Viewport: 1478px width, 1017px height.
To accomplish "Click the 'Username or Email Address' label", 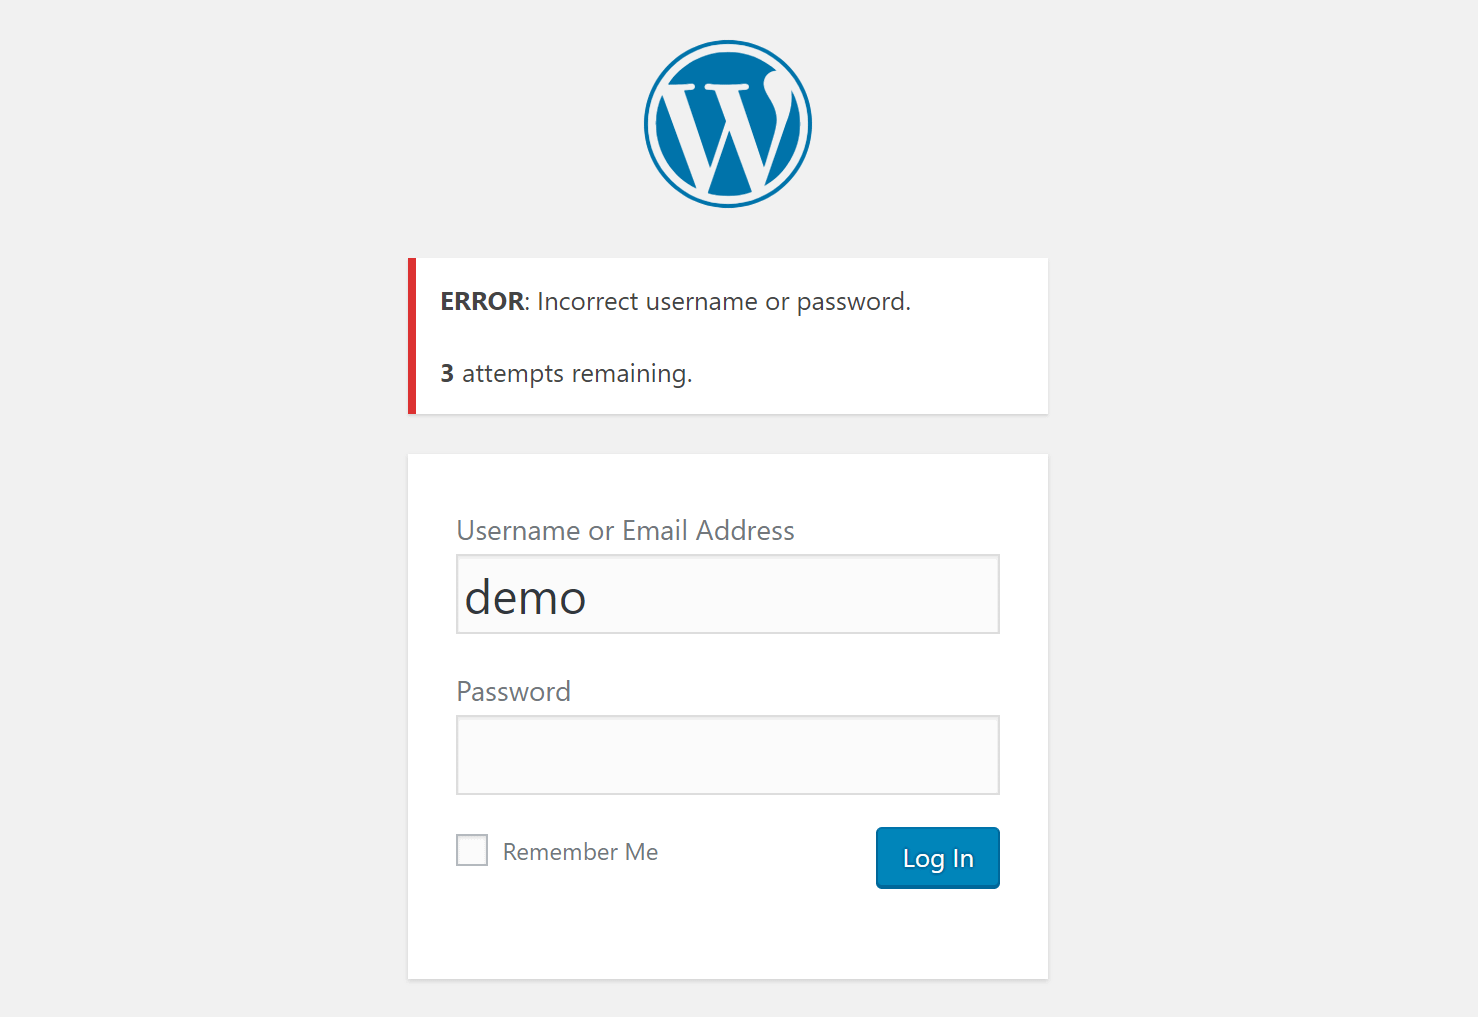I will click(625, 530).
